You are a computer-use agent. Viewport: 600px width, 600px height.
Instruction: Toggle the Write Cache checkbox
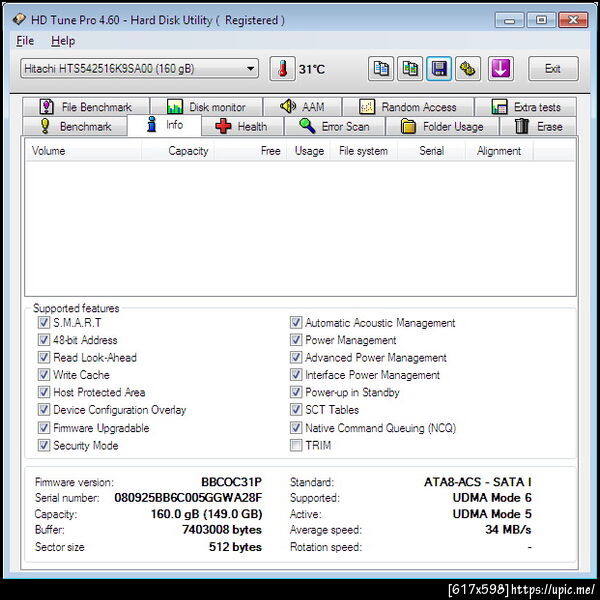[x=44, y=375]
